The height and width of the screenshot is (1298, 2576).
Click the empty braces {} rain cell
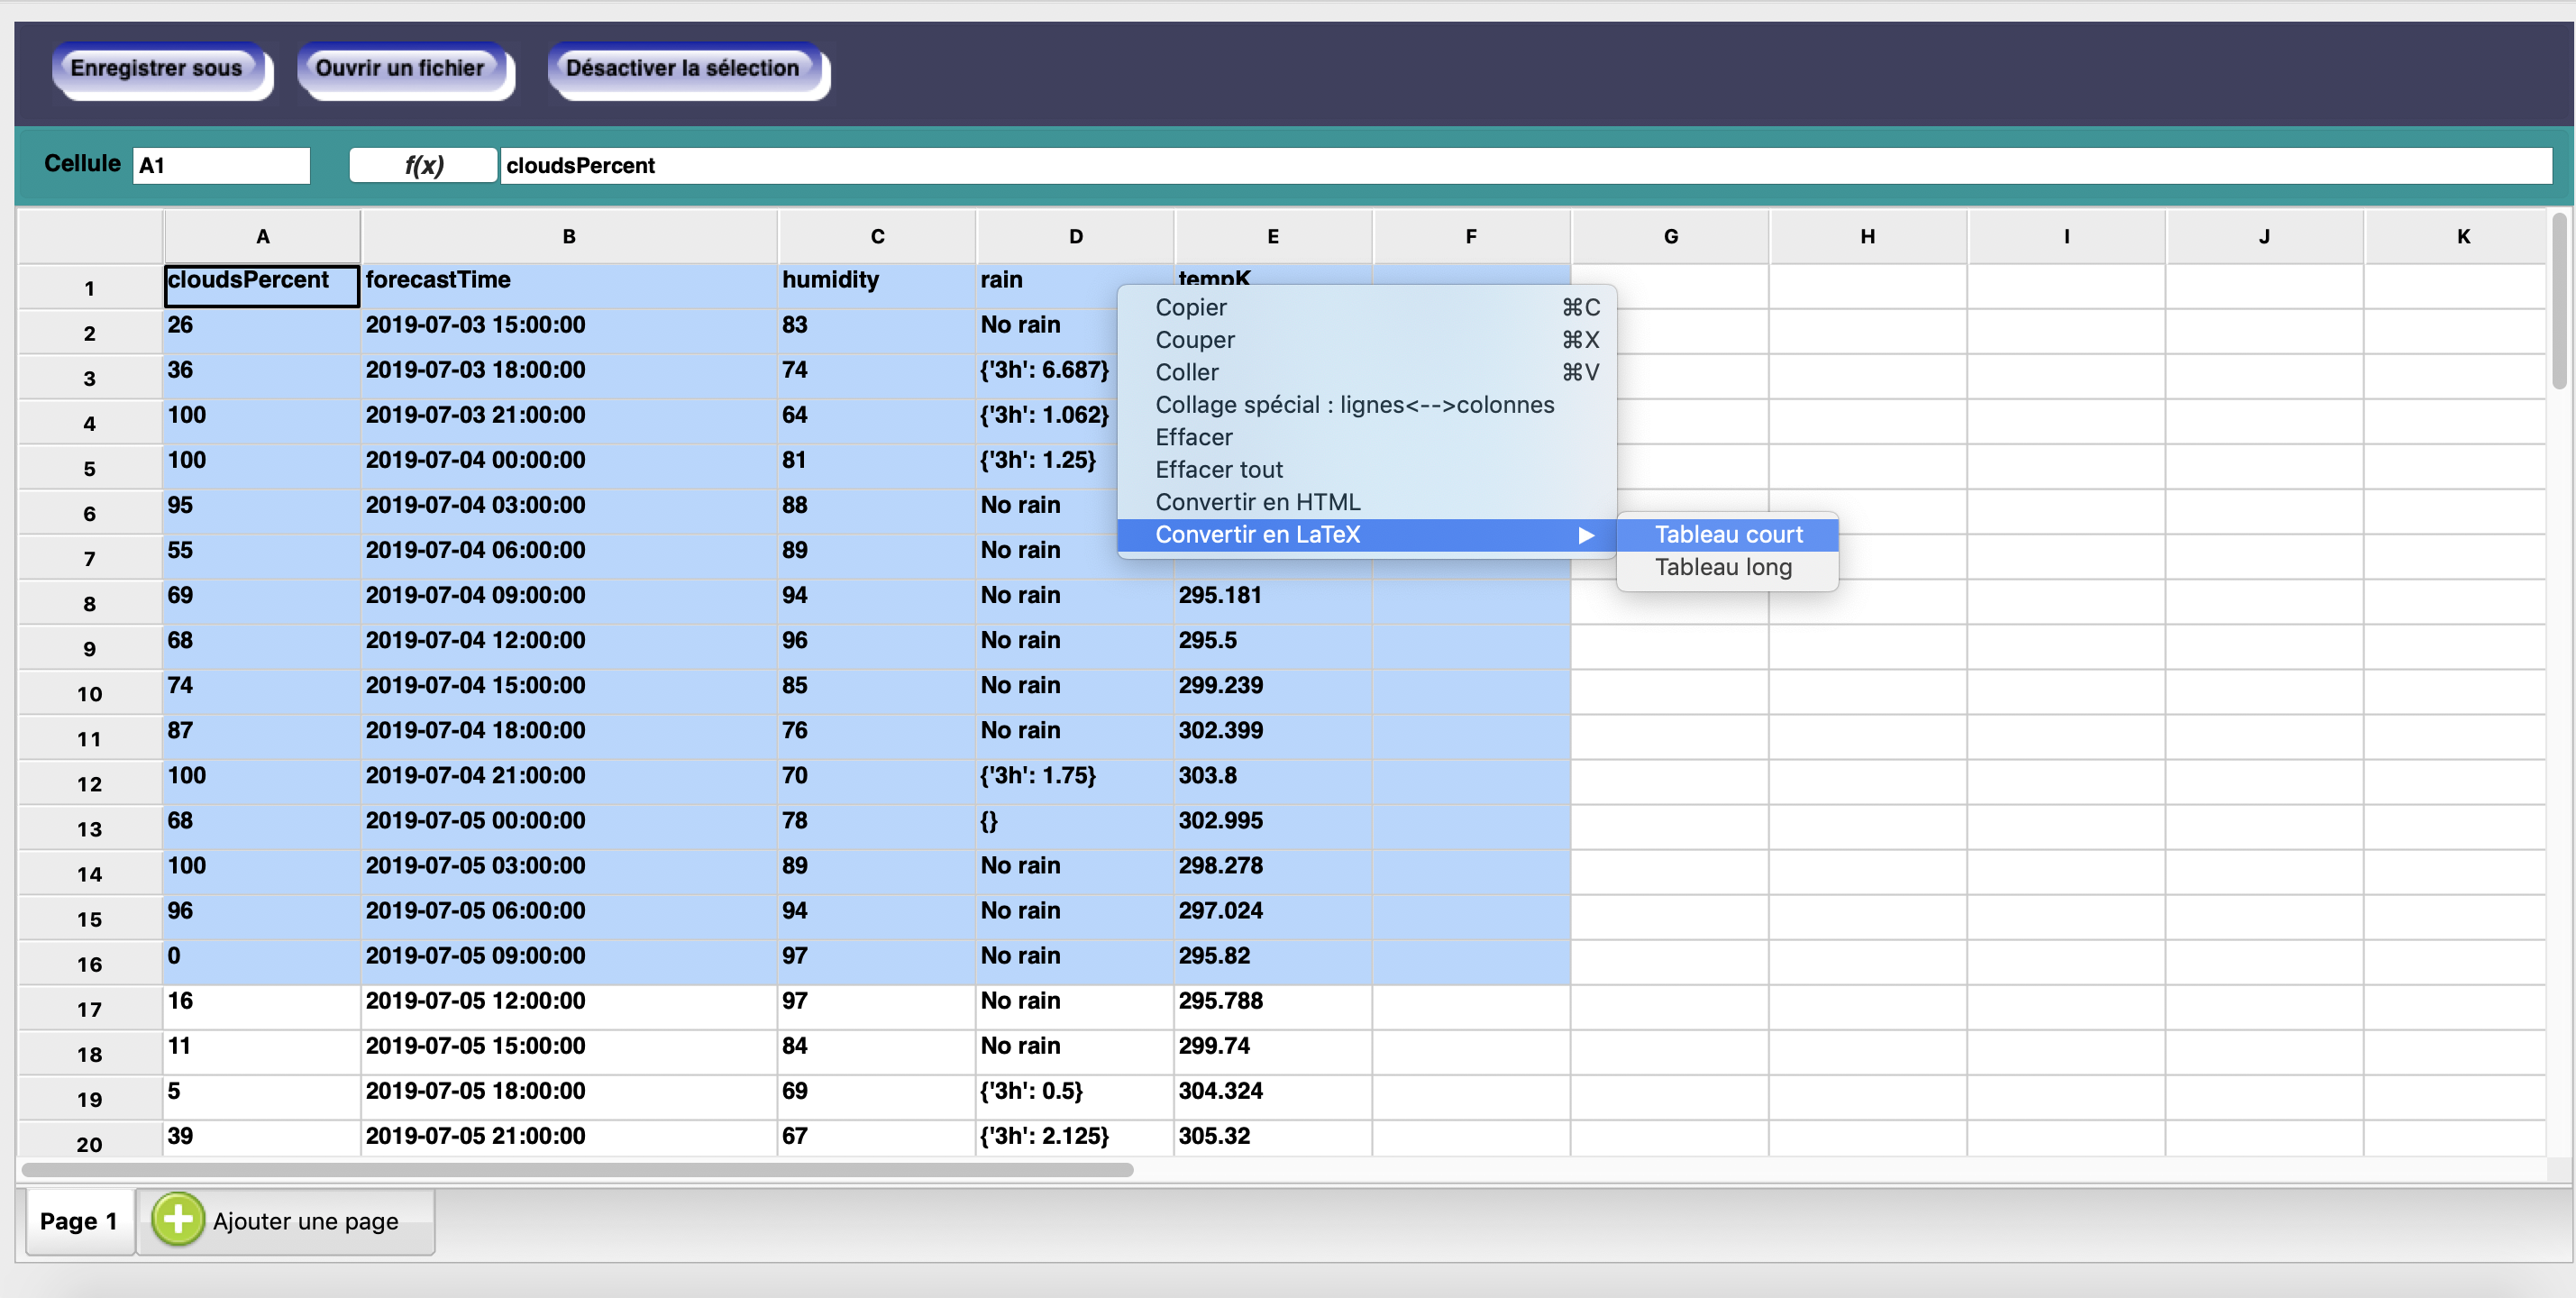[x=1075, y=827]
